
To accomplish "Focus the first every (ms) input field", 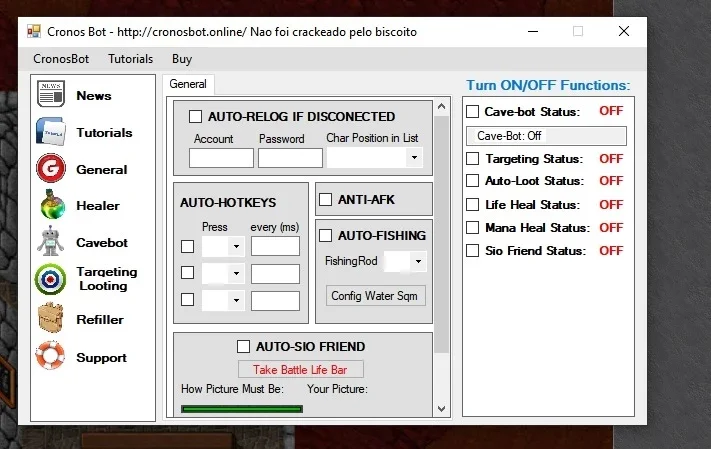I will click(x=275, y=246).
